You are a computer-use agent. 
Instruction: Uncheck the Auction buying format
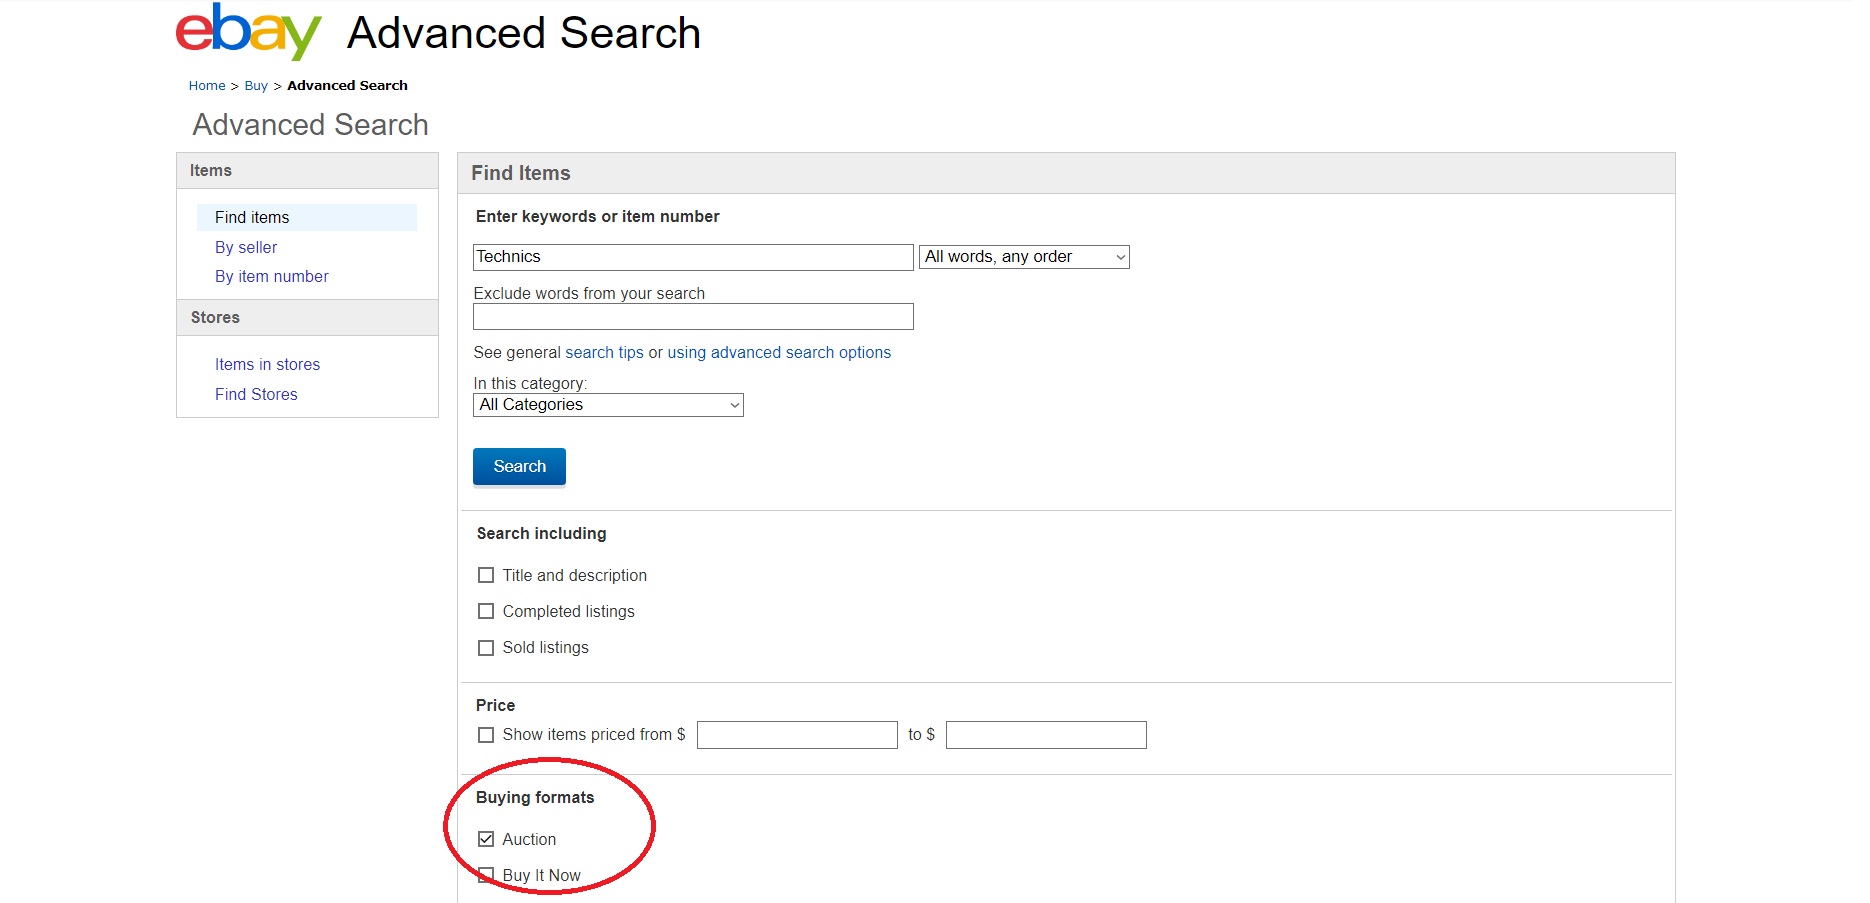486,839
